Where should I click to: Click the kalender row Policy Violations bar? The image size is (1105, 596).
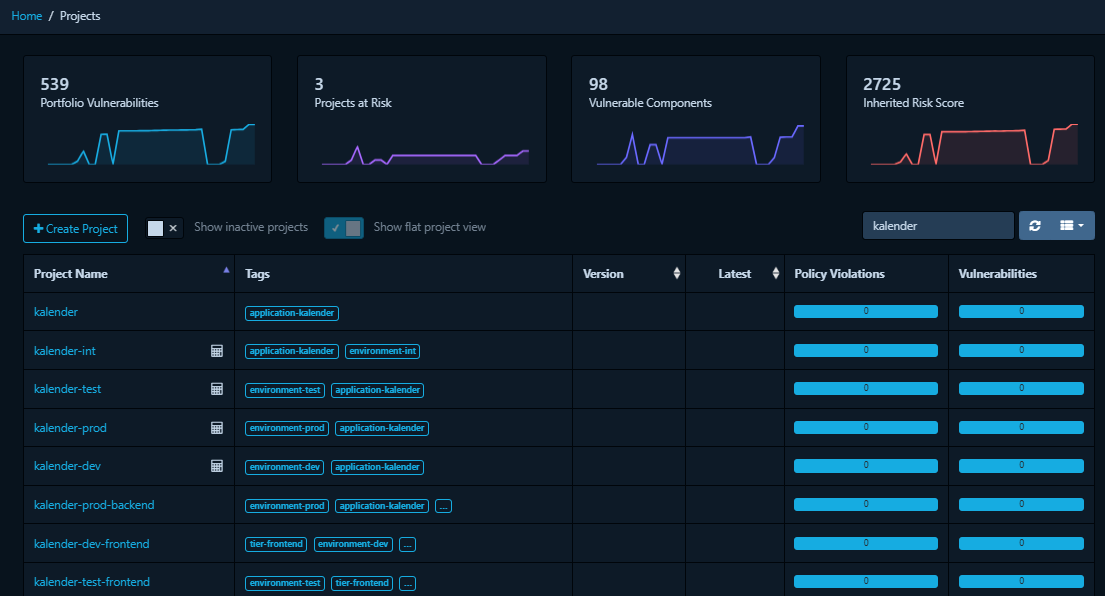coord(865,312)
